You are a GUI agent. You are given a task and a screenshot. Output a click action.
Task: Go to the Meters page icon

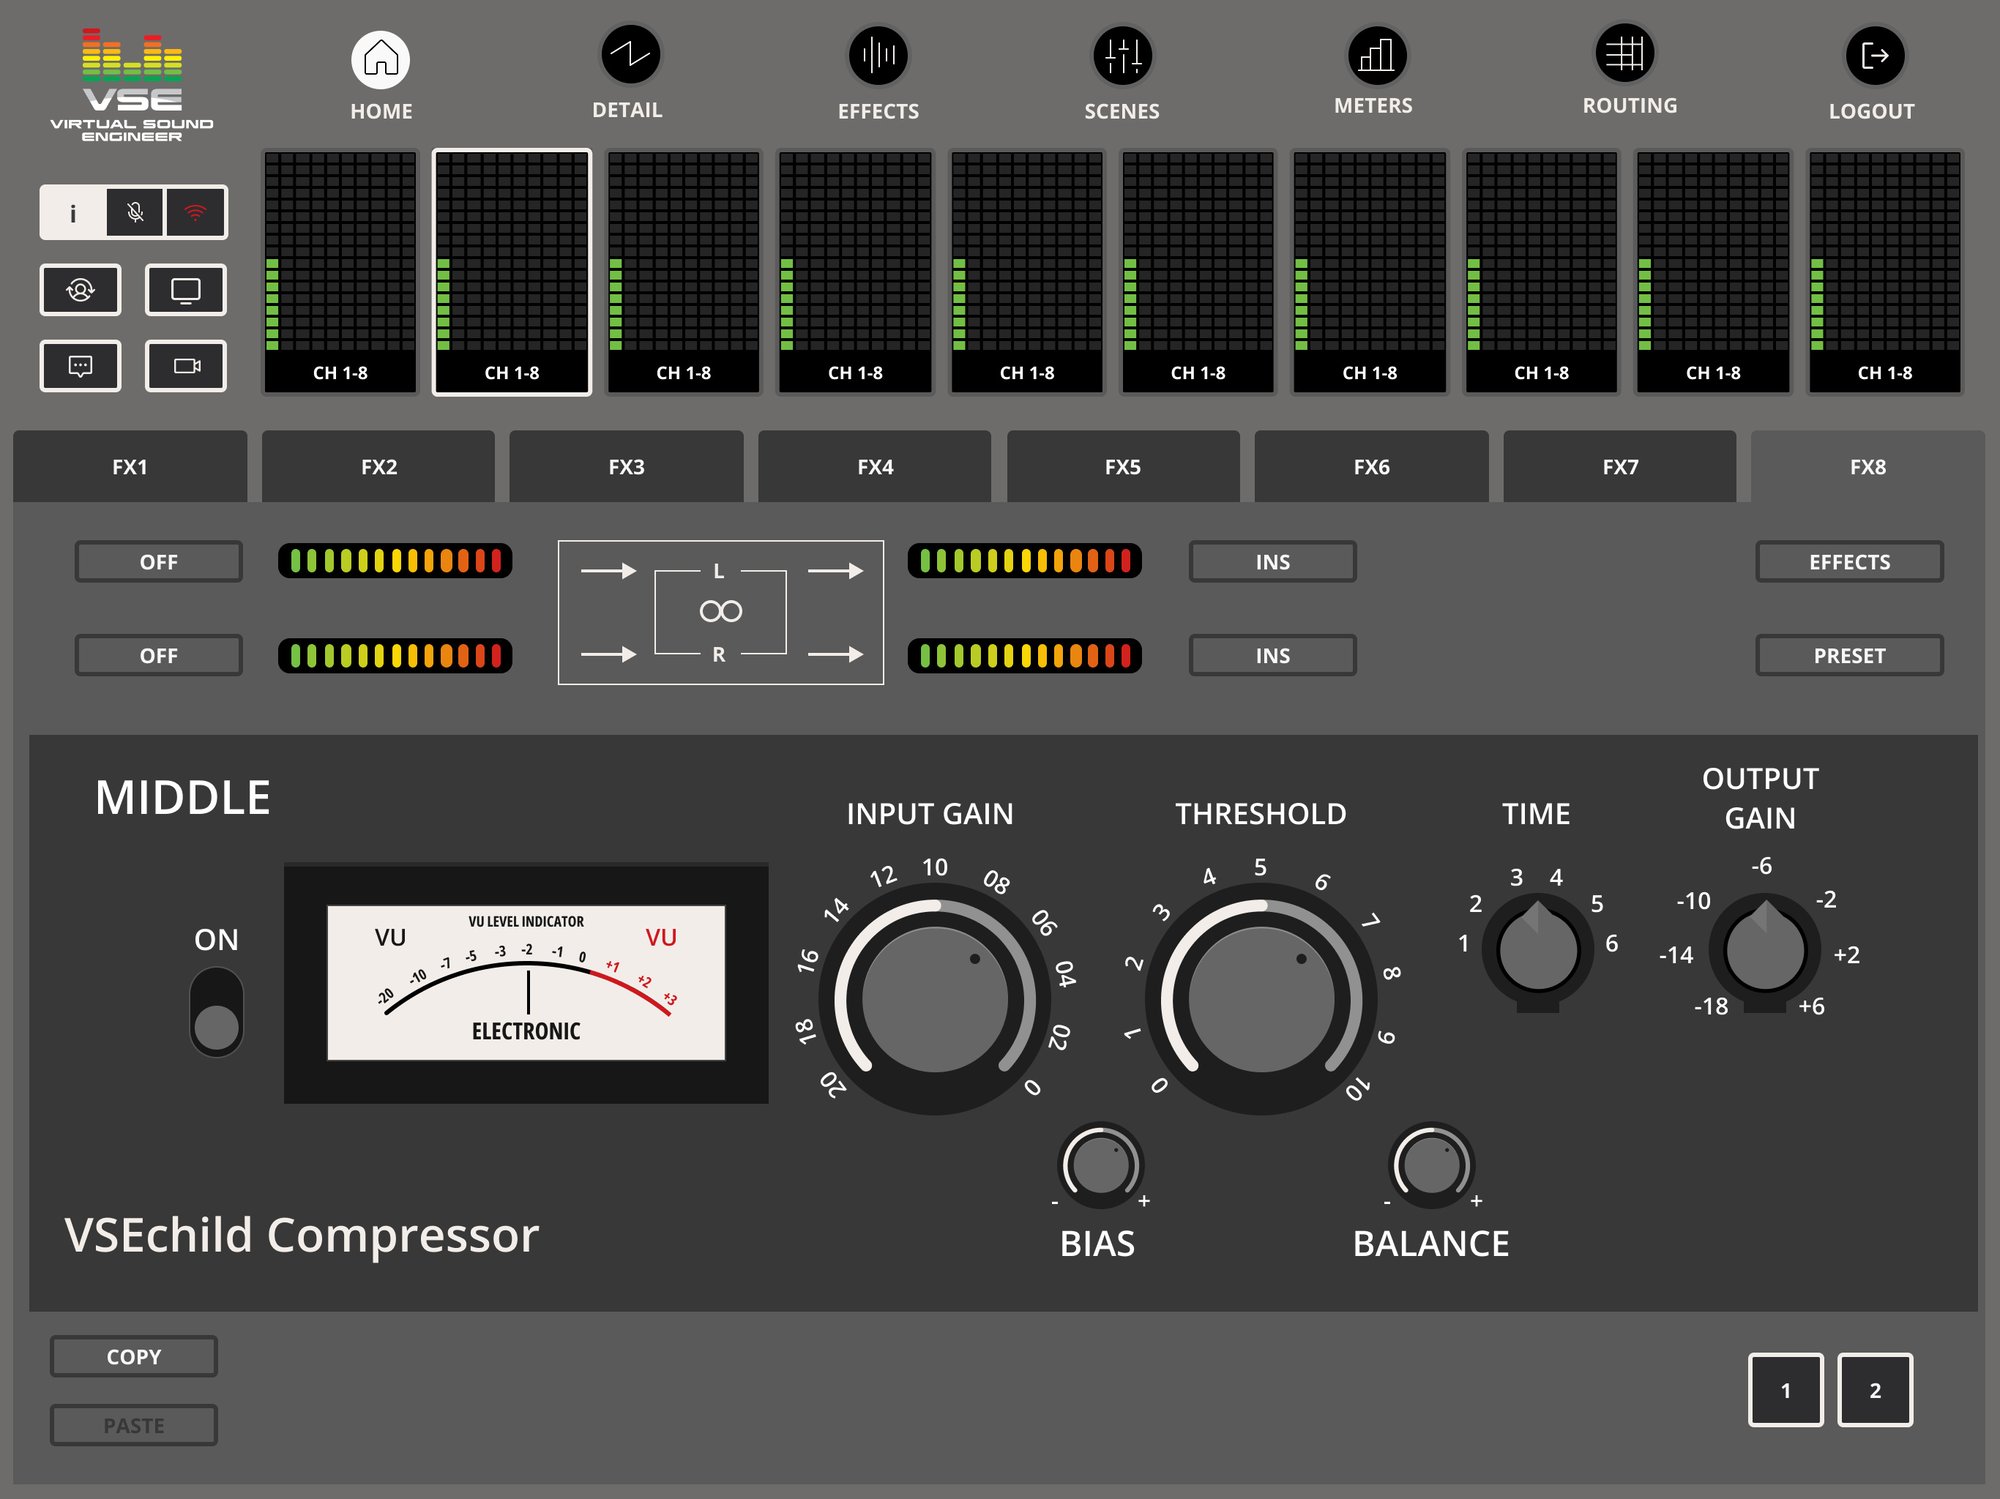click(x=1376, y=55)
